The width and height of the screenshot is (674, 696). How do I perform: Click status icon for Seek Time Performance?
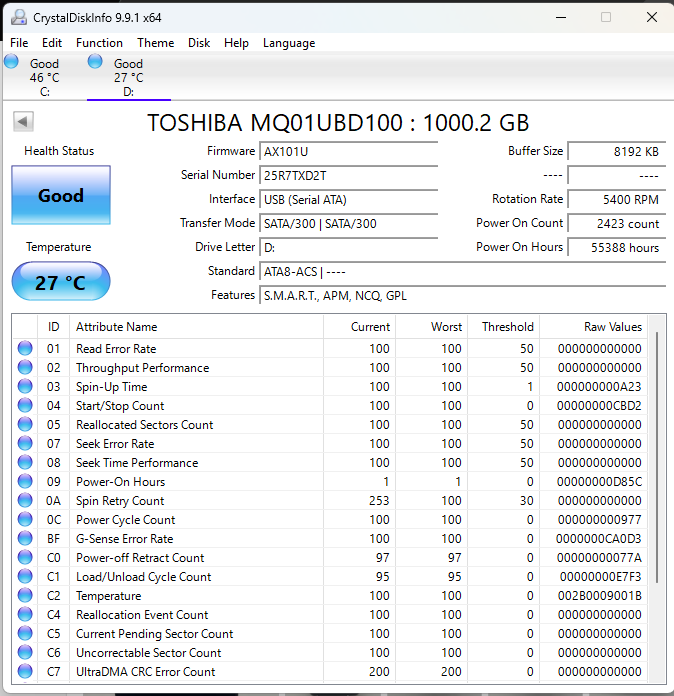tap(25, 462)
